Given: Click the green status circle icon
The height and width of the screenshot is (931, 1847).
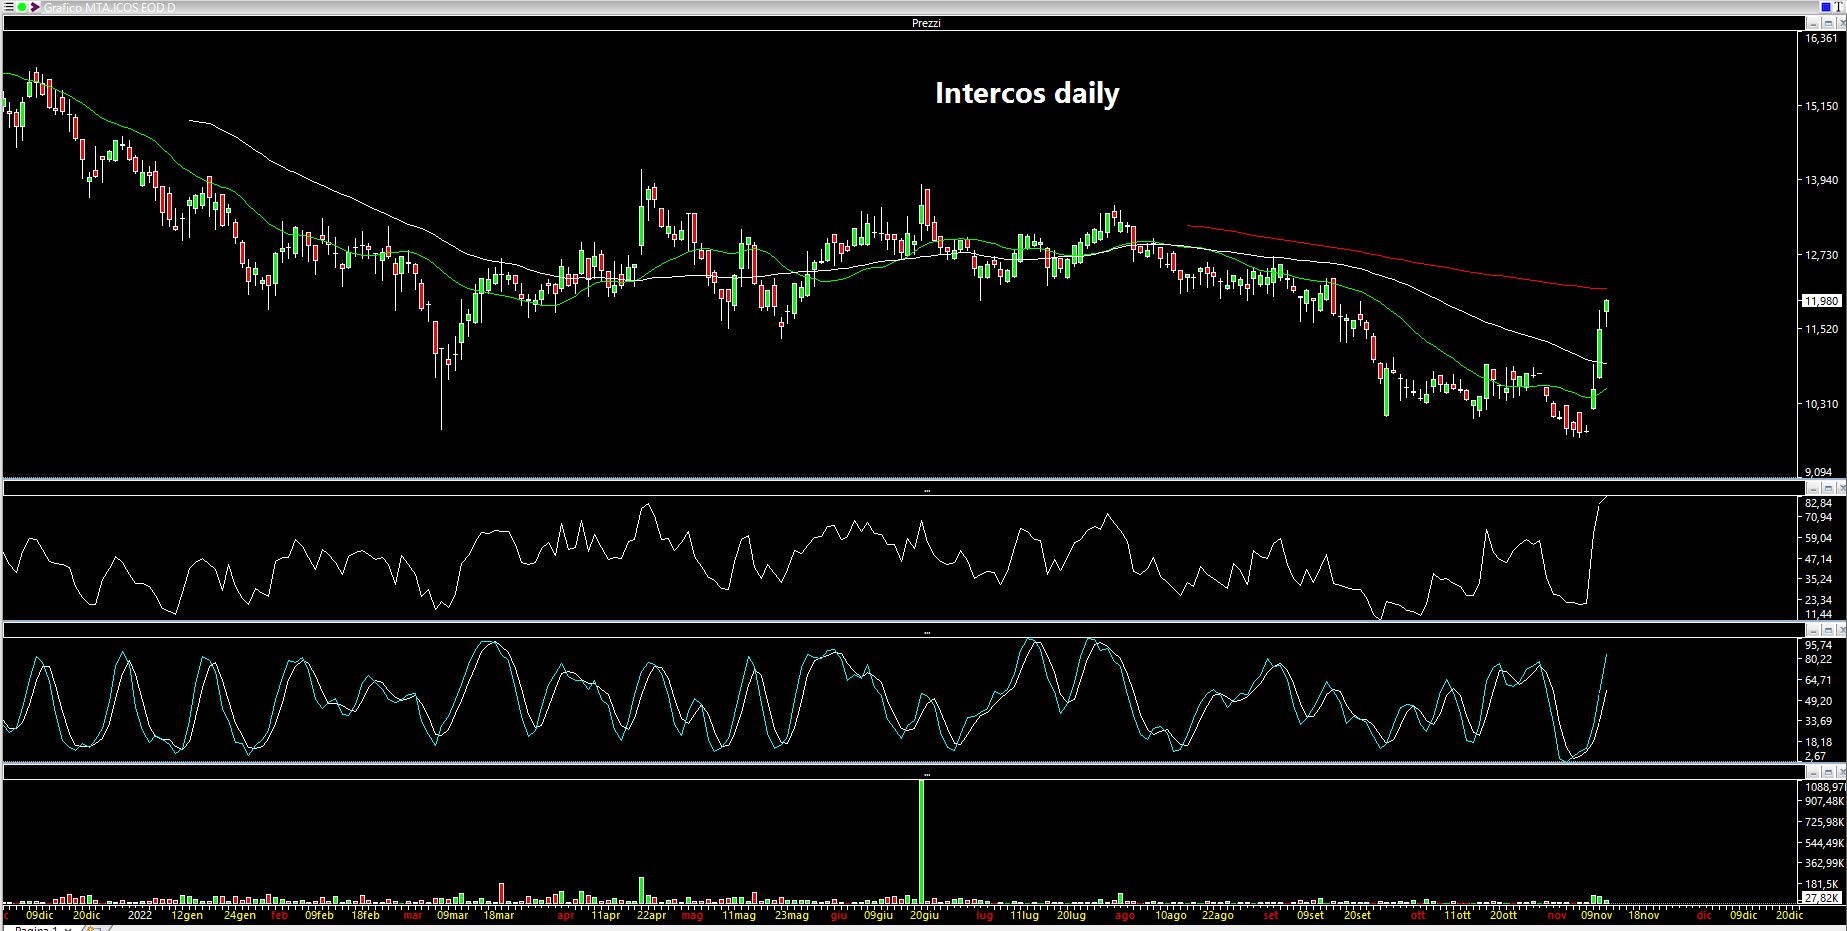Looking at the screenshot, I should 22,7.
